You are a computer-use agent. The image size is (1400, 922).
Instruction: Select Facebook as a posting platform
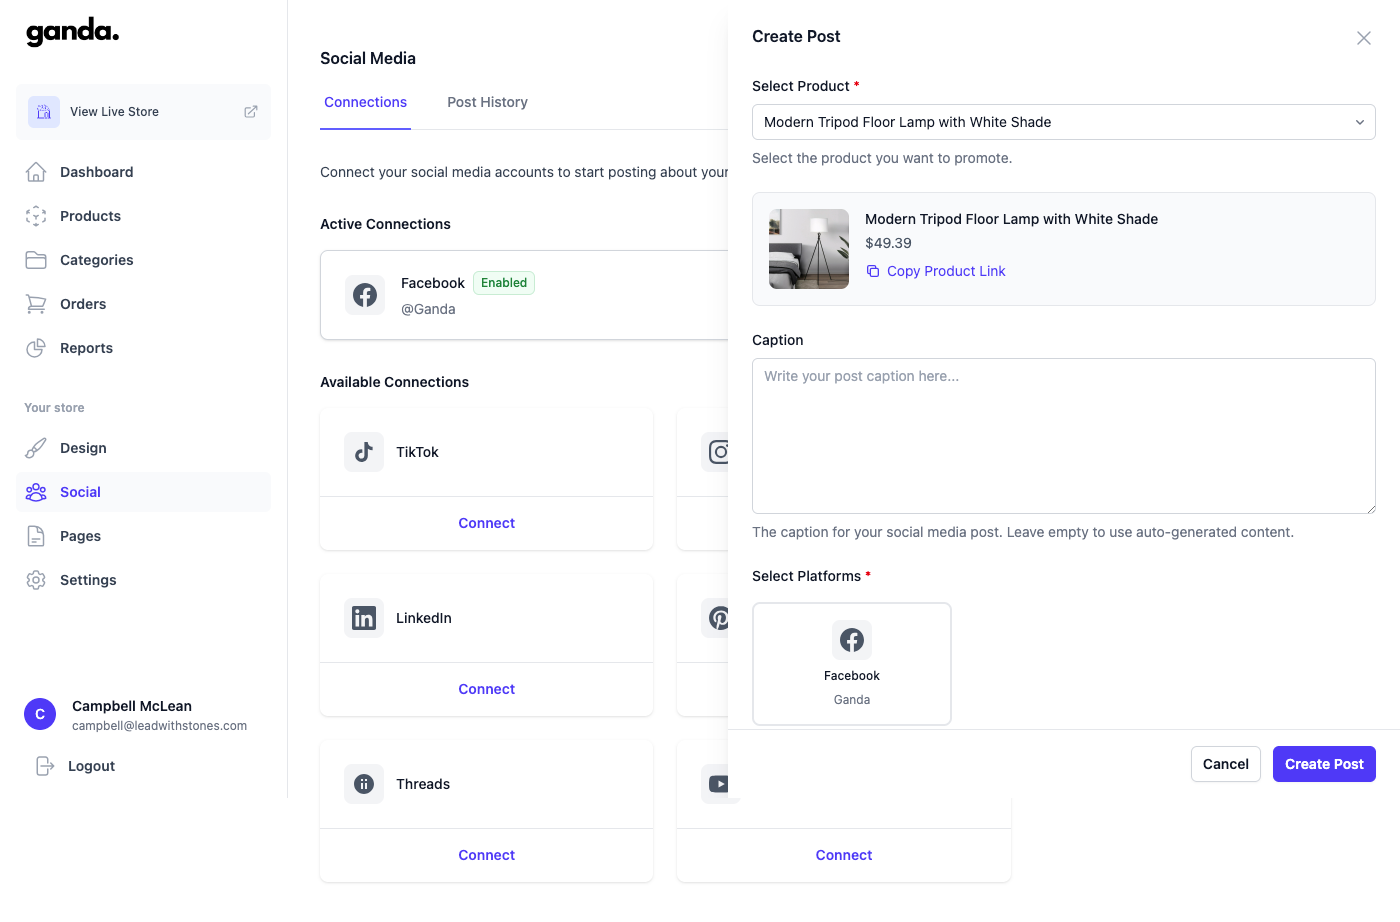(851, 663)
